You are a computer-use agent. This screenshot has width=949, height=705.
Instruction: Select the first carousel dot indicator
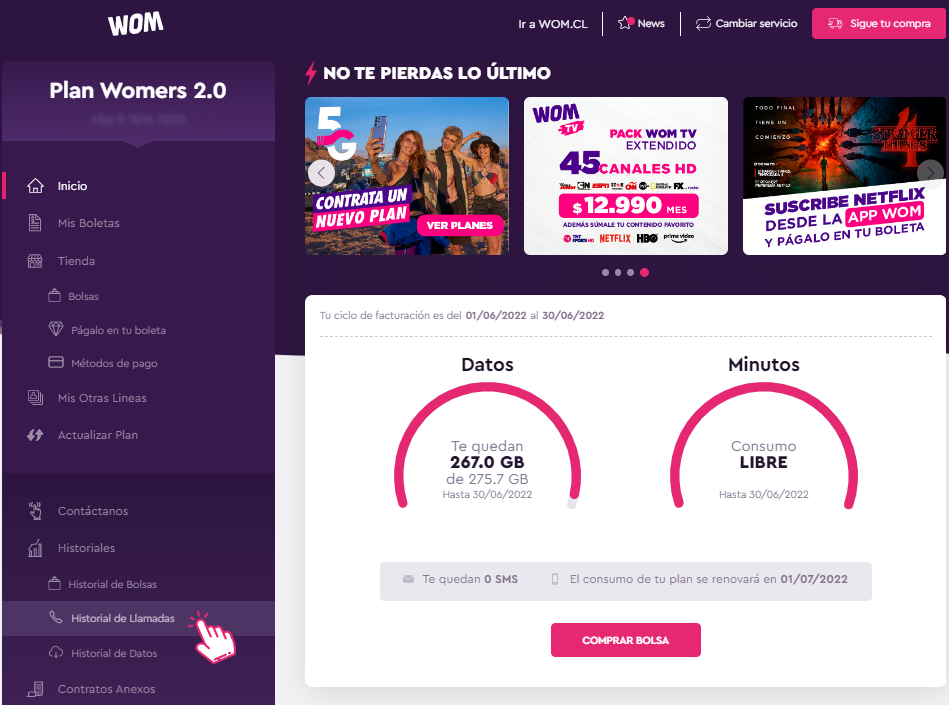[605, 272]
